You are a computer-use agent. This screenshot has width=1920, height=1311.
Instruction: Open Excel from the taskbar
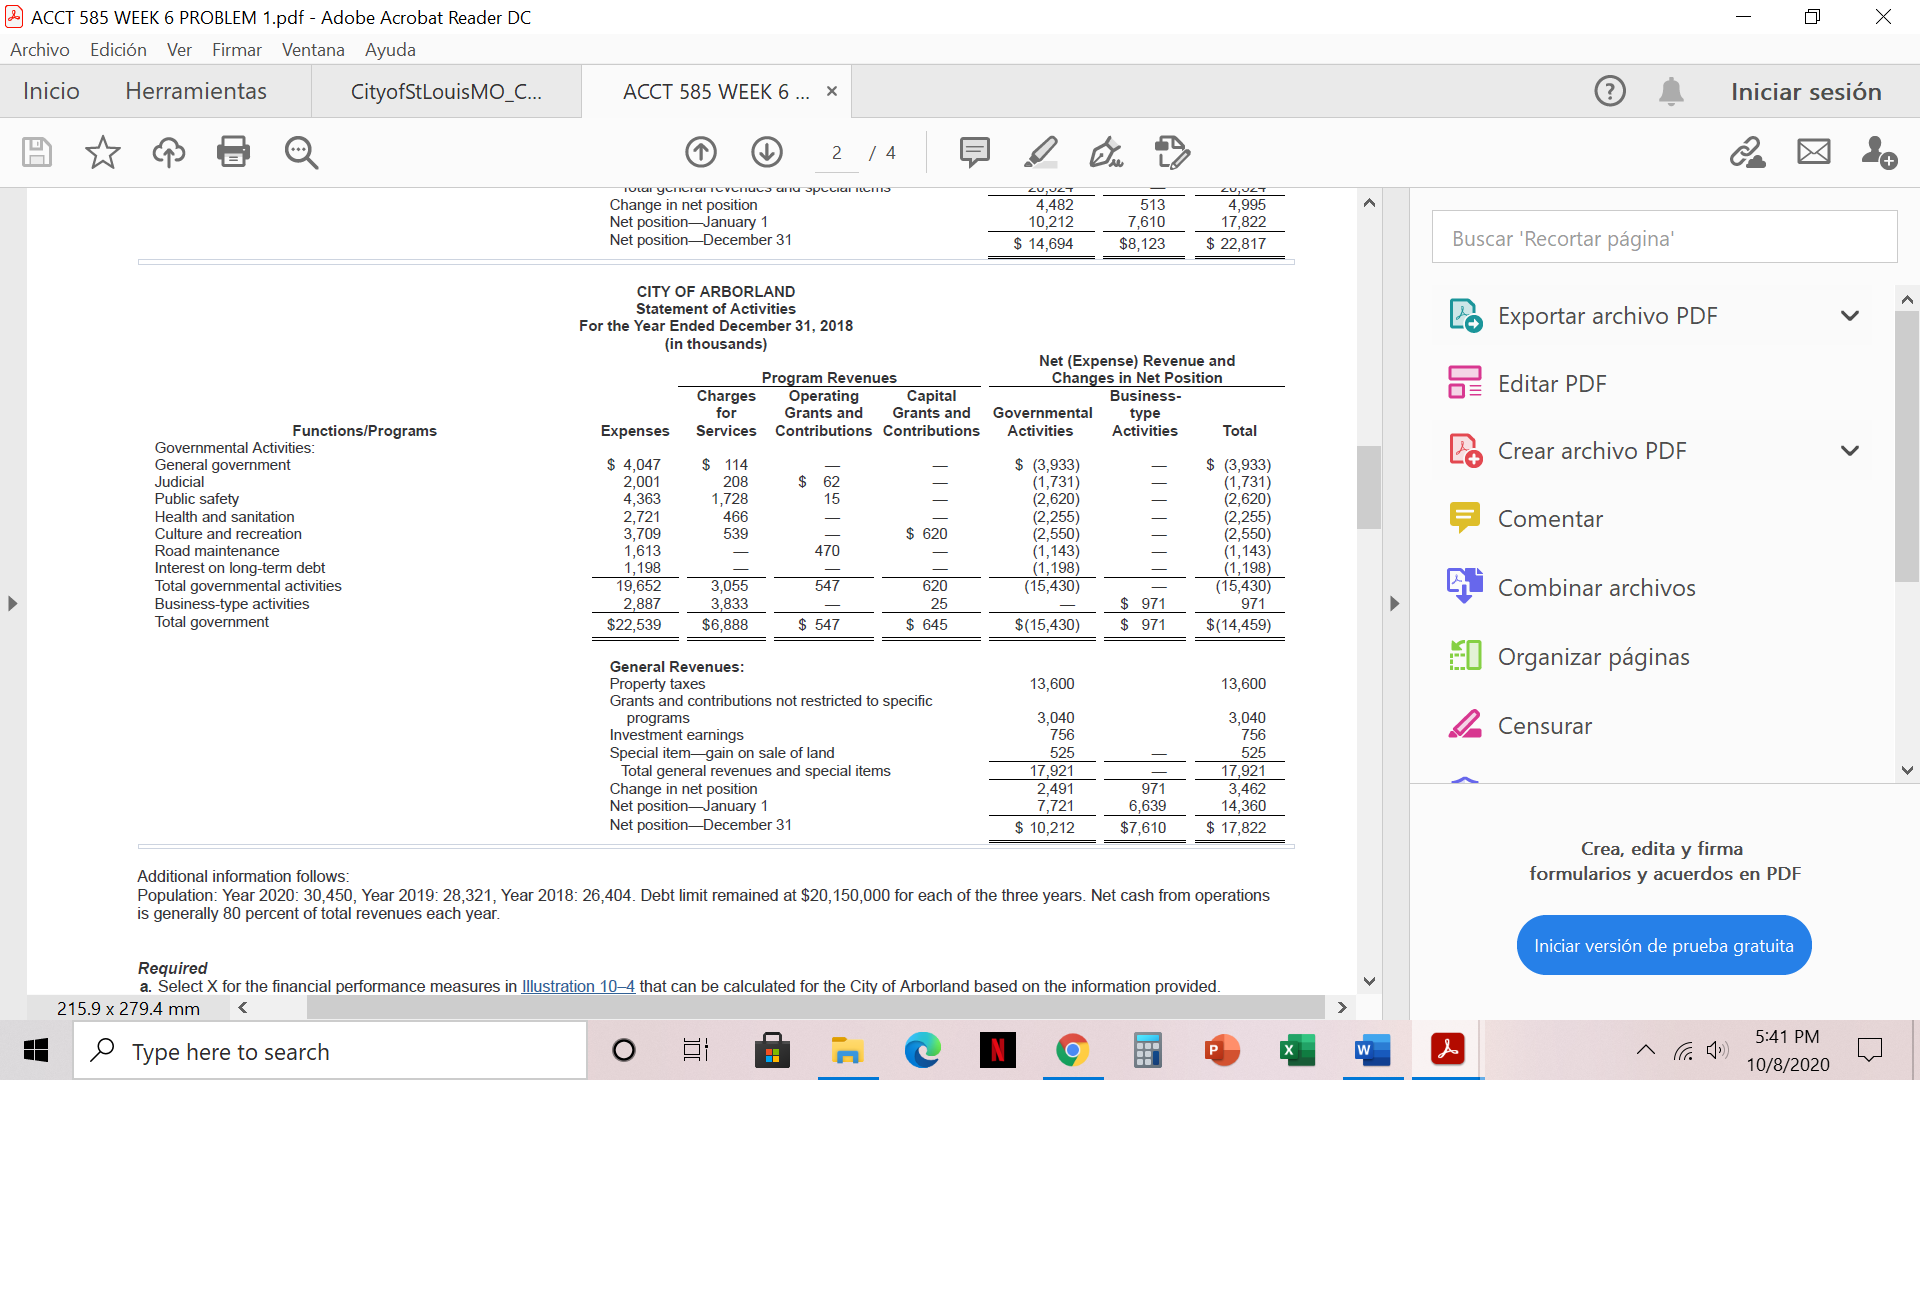point(1297,1050)
